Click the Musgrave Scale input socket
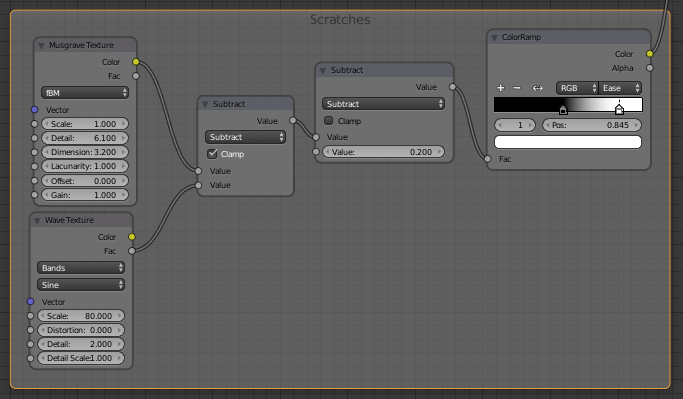The image size is (683, 399). click(35, 124)
